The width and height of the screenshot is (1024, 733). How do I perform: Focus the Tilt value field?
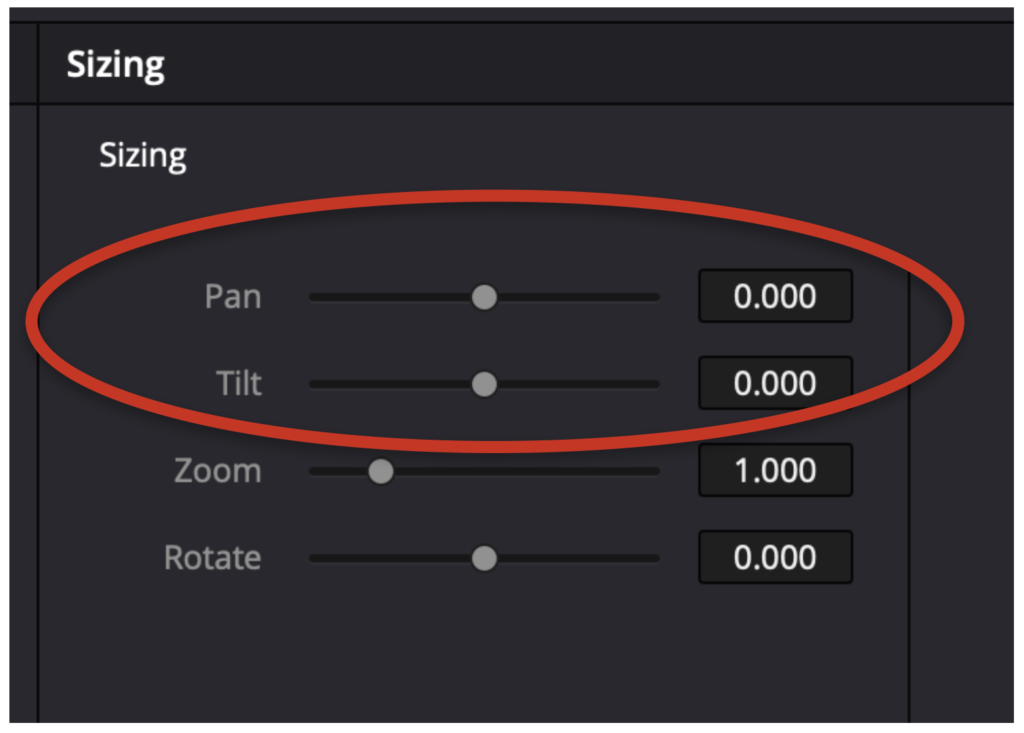click(775, 383)
